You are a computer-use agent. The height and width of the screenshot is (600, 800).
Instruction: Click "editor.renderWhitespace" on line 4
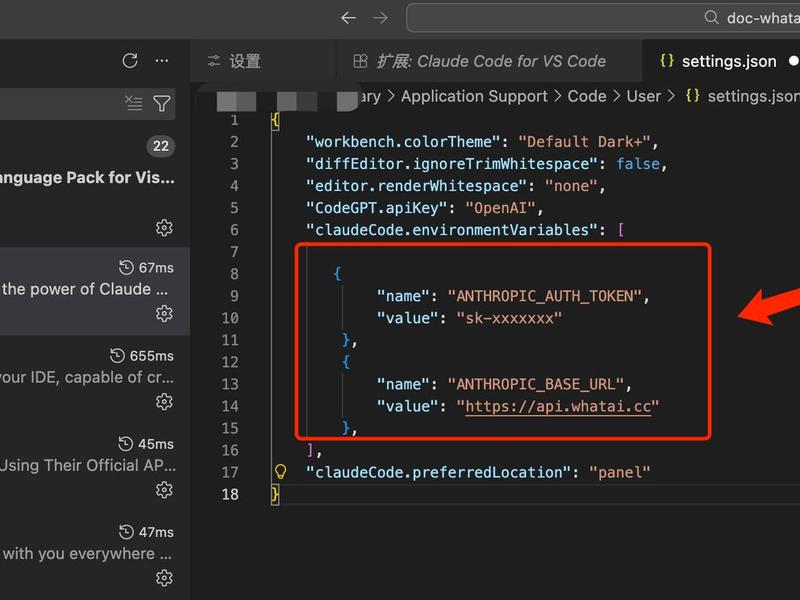click(x=416, y=186)
